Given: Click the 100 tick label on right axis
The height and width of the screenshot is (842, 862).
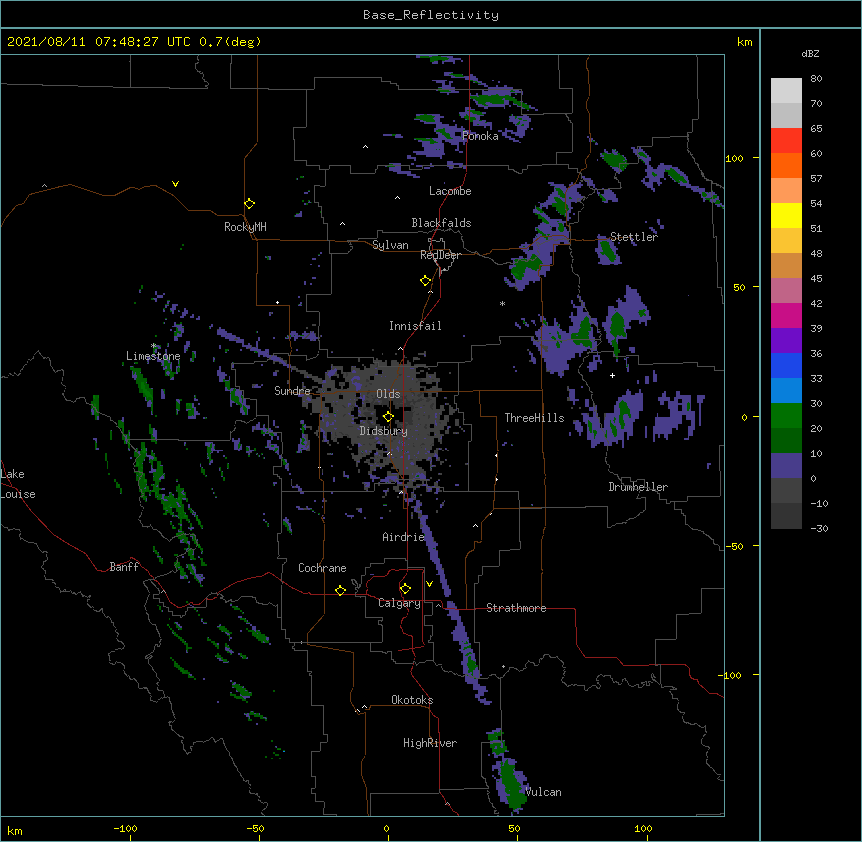Looking at the screenshot, I should [734, 158].
